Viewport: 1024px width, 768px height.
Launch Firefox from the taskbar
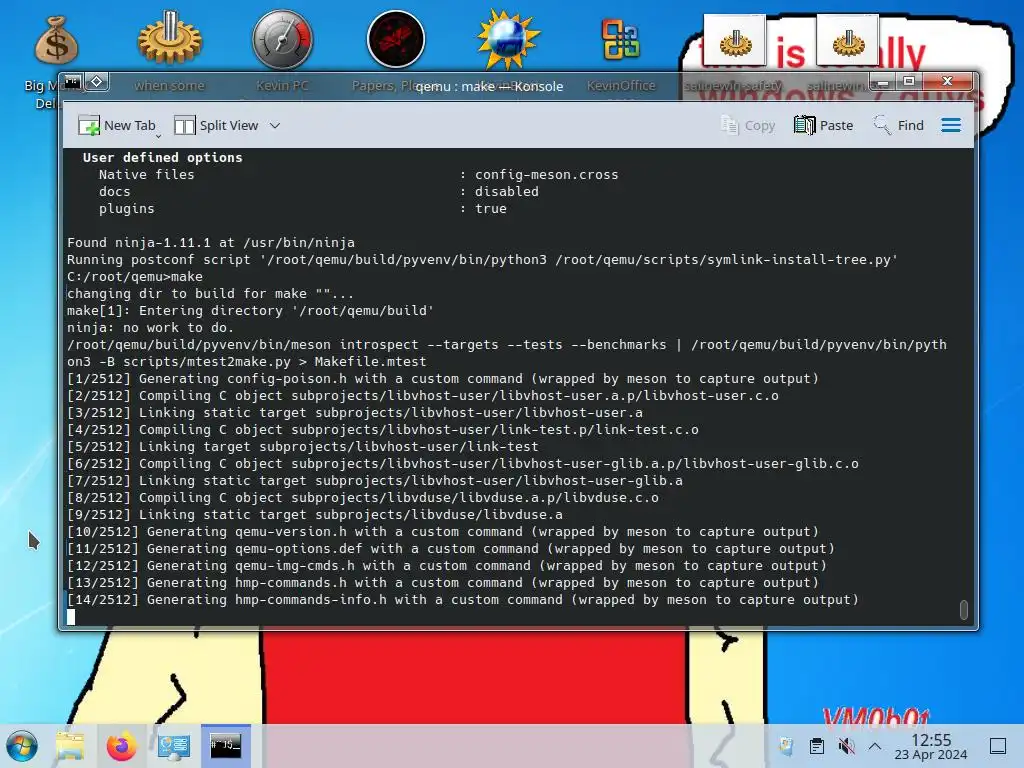[x=121, y=746]
